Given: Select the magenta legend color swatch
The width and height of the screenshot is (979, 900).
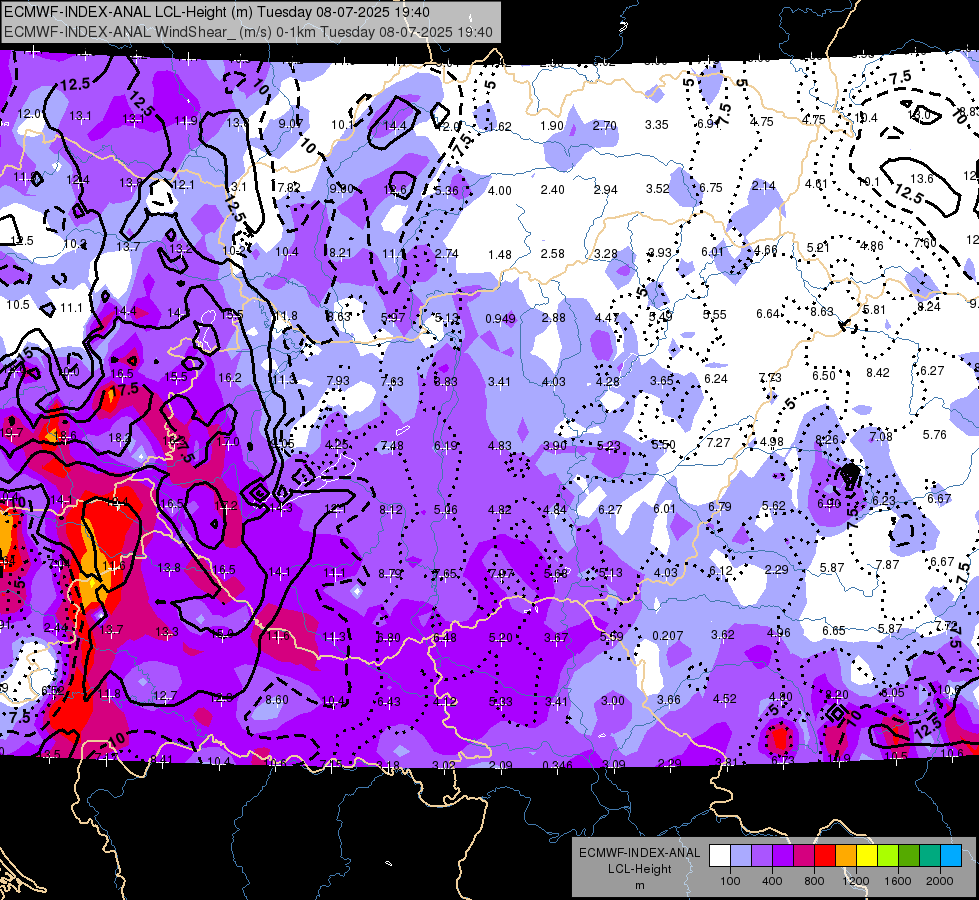Looking at the screenshot, I should (804, 856).
